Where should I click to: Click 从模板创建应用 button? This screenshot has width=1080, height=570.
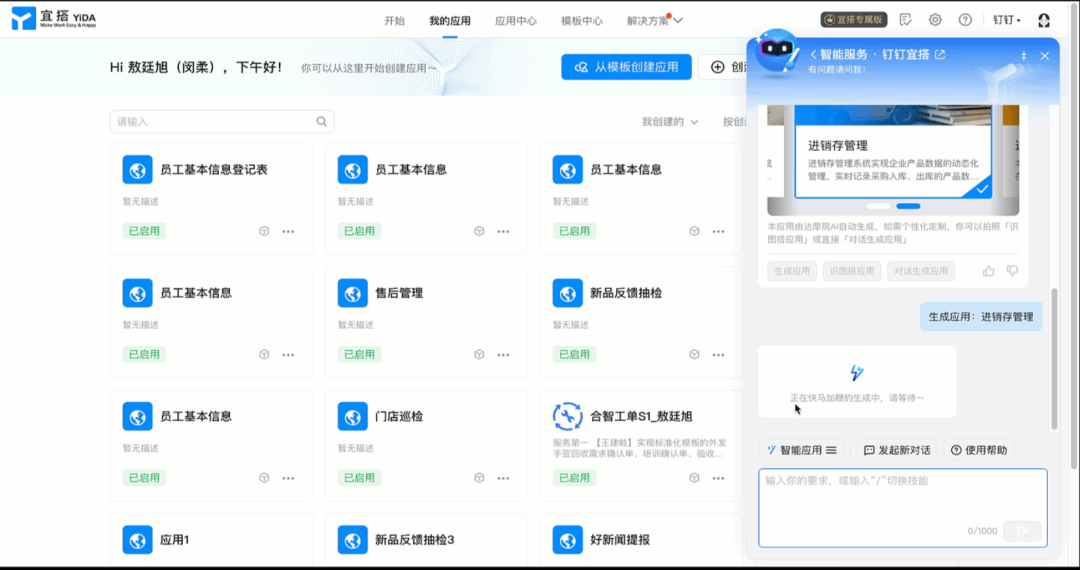coord(626,67)
